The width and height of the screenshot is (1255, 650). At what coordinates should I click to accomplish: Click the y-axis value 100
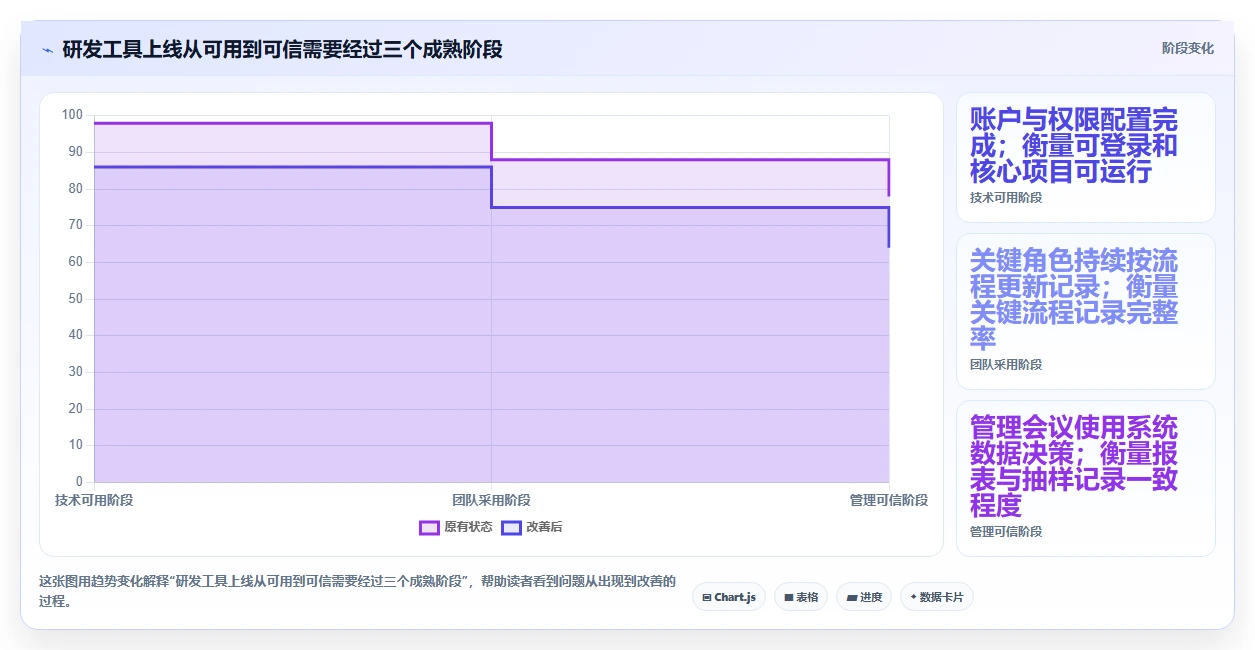click(72, 115)
